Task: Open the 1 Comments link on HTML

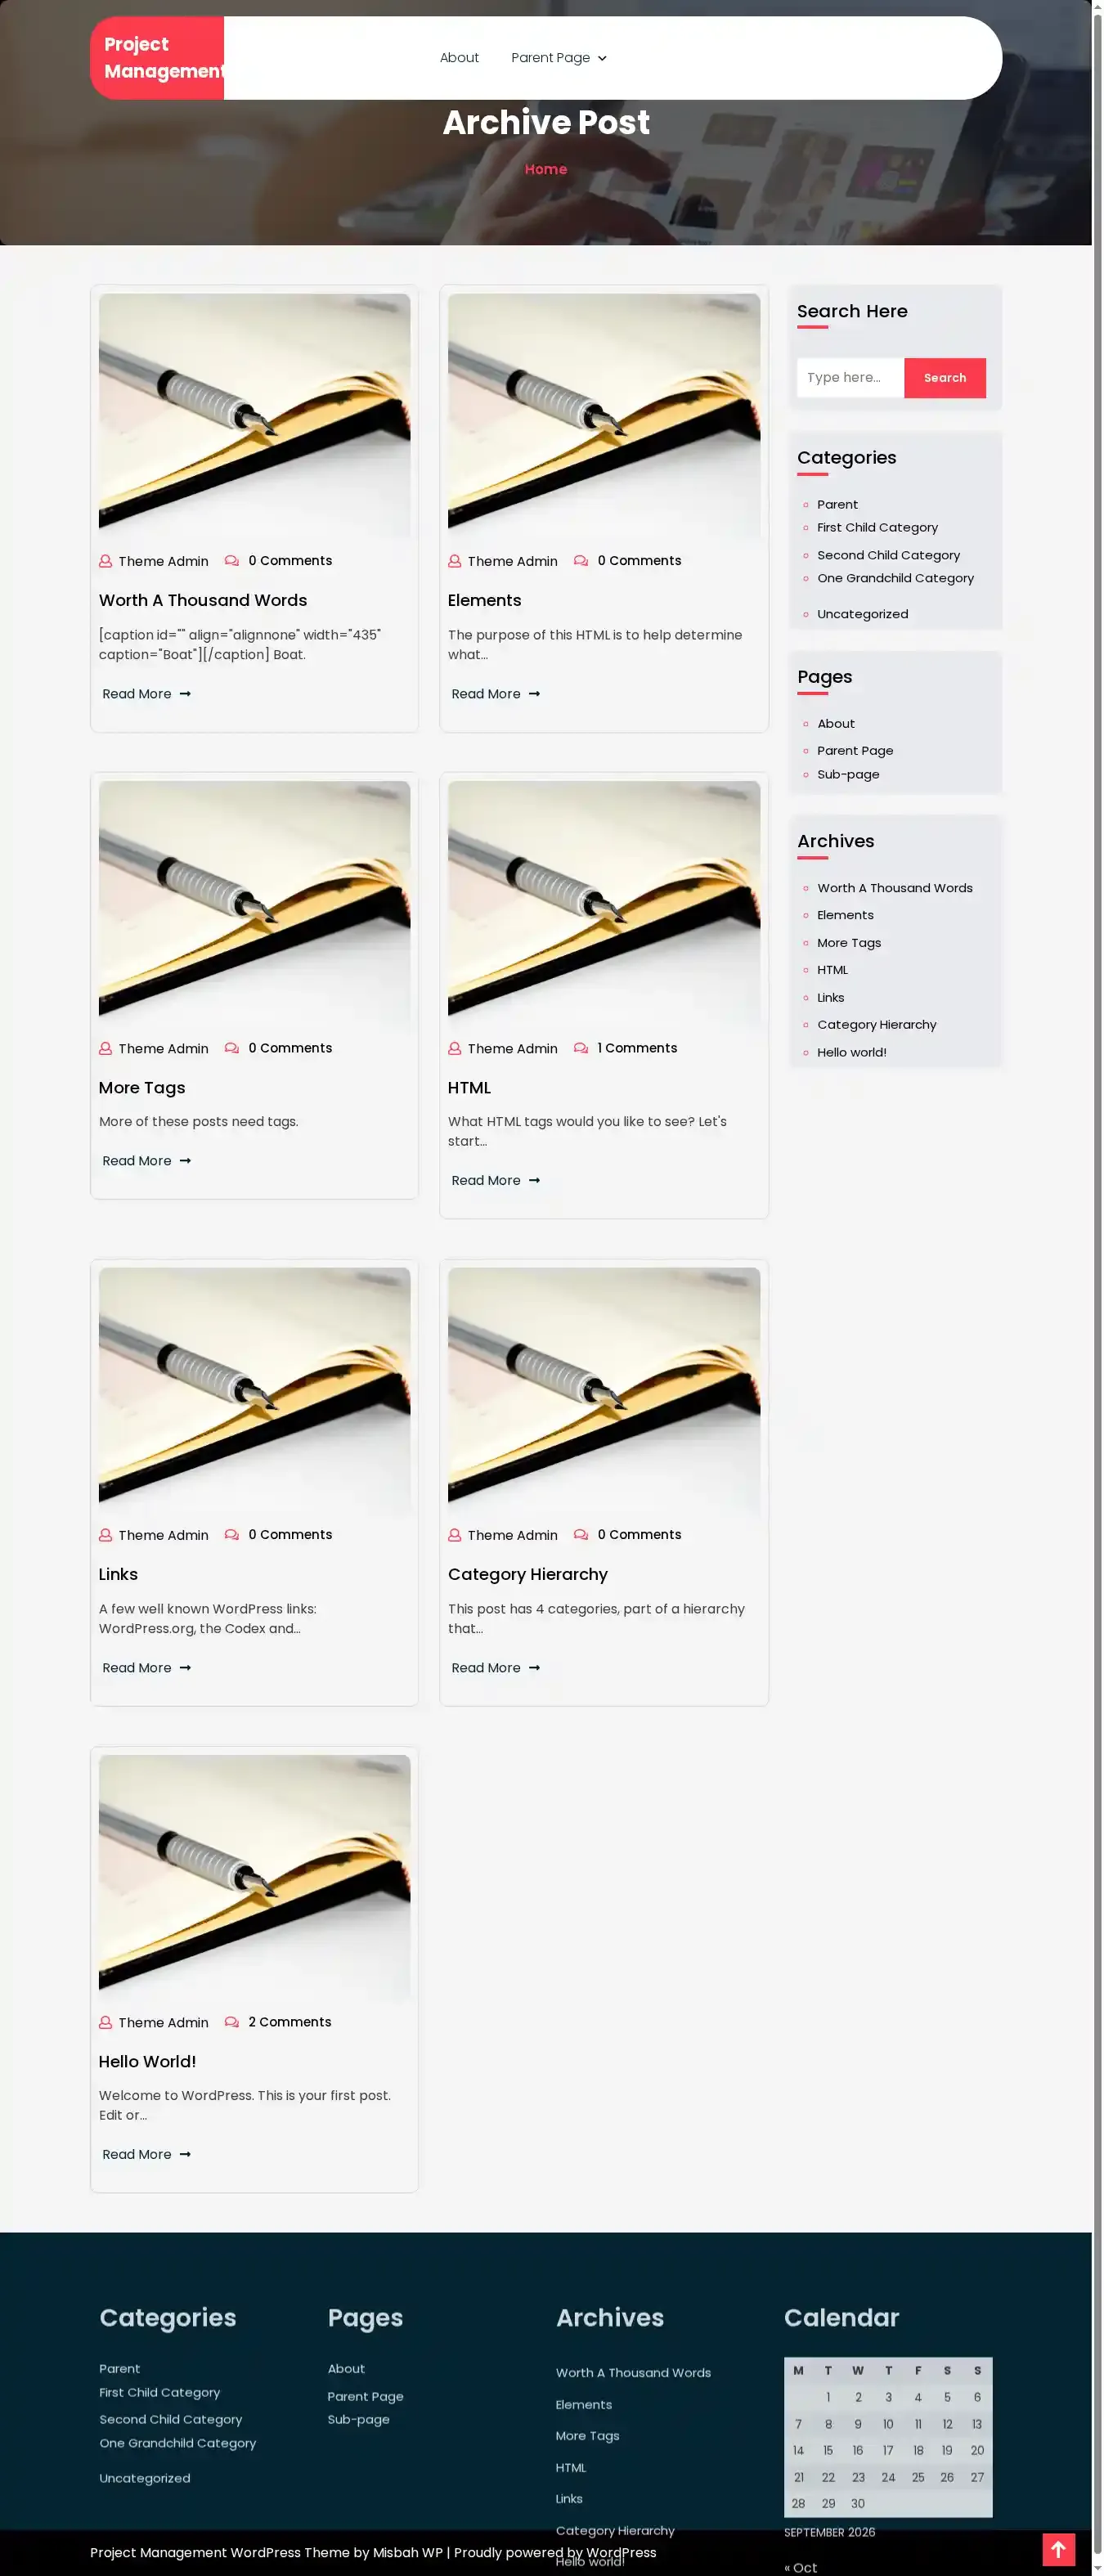Action: point(637,1048)
